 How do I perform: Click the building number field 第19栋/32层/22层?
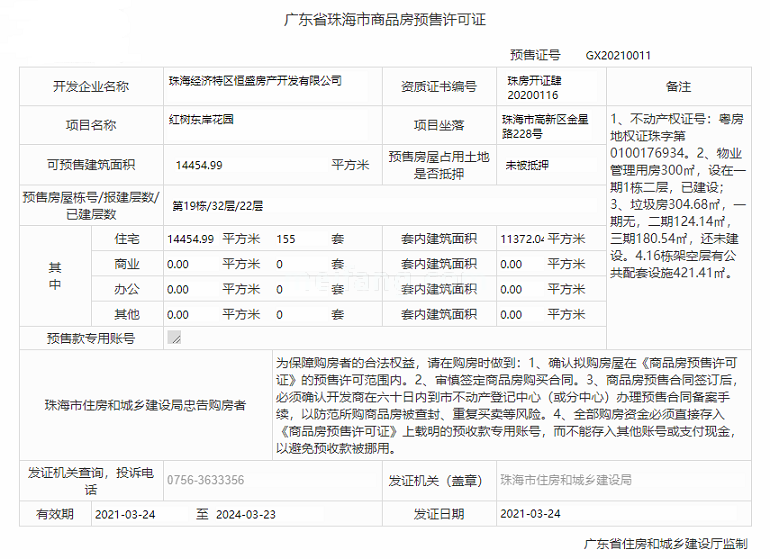tap(217, 207)
